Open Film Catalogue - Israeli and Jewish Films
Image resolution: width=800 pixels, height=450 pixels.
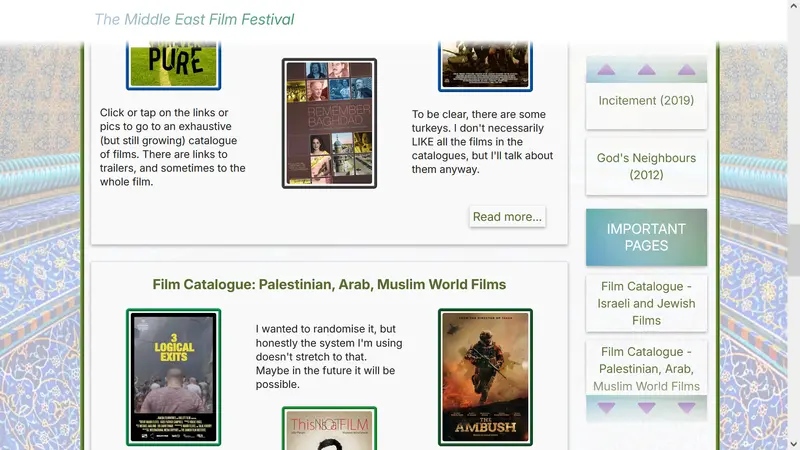pos(646,304)
